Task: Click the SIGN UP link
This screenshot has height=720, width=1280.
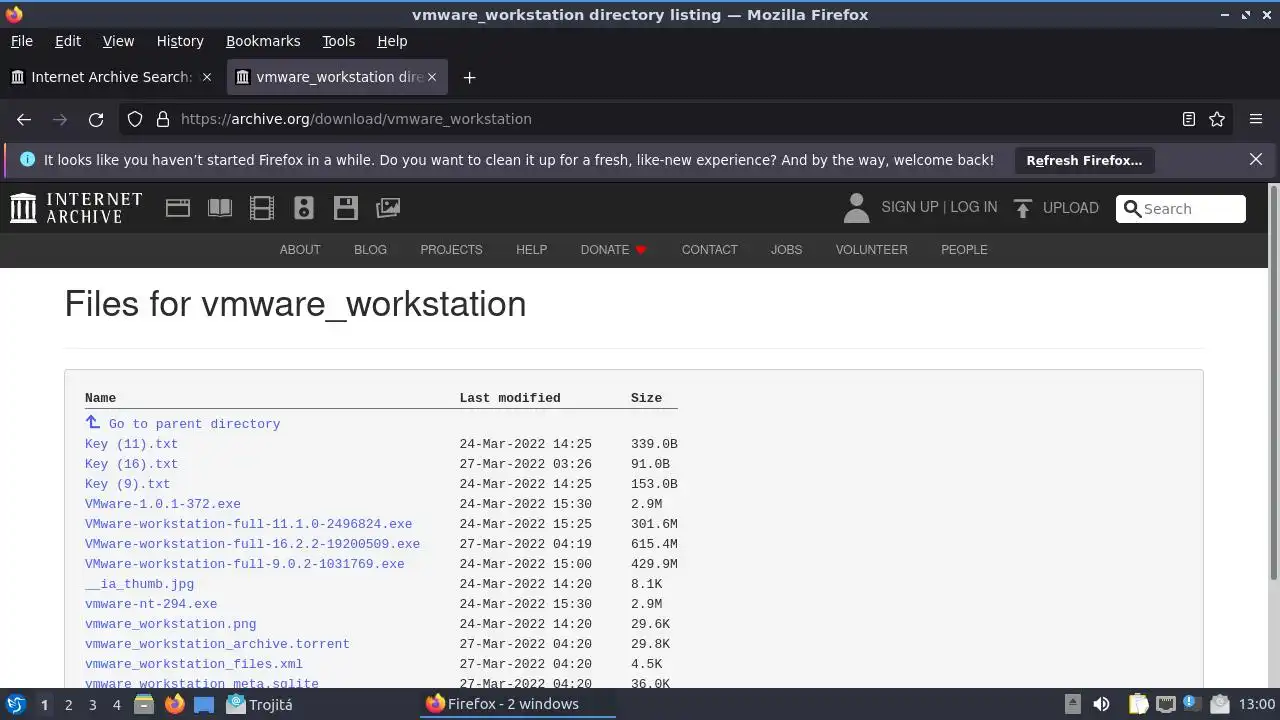Action: (910, 207)
